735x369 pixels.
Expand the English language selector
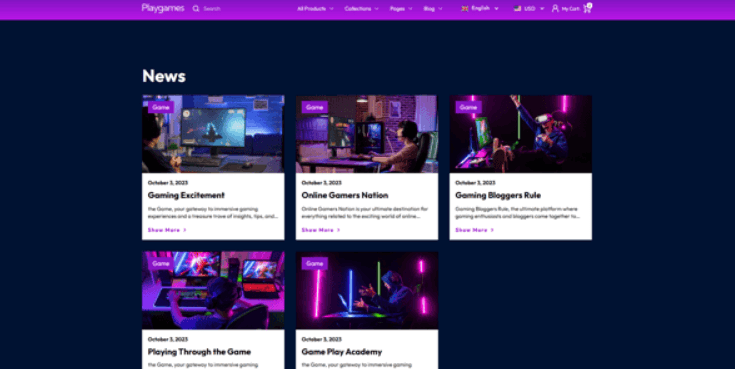click(480, 8)
